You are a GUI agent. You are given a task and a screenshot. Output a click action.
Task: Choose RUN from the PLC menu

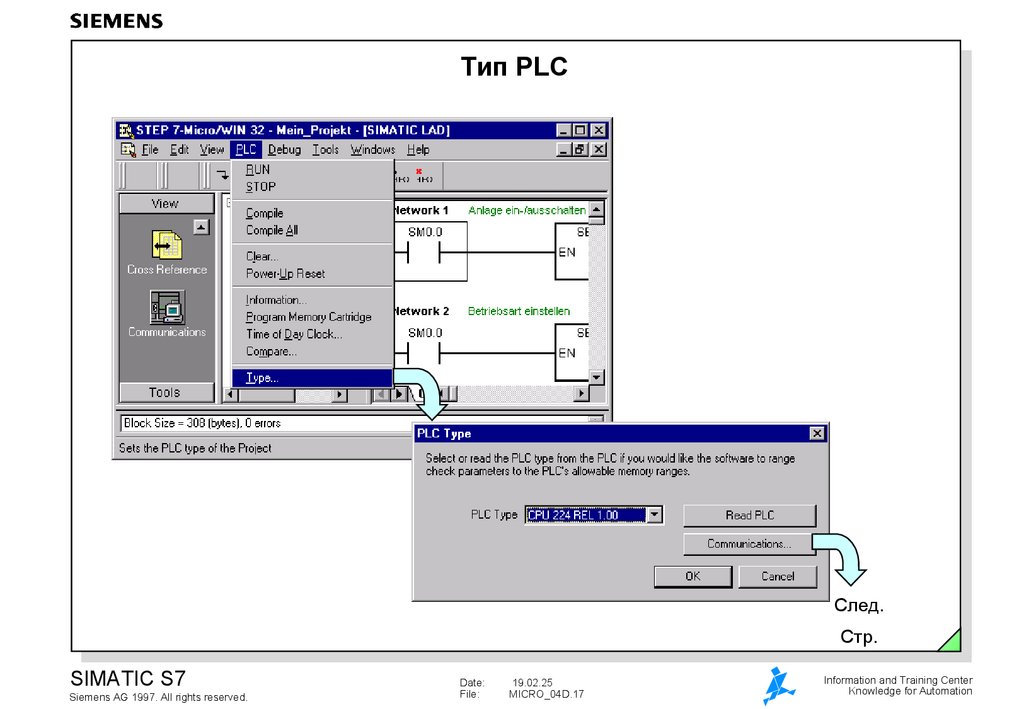coord(313,170)
